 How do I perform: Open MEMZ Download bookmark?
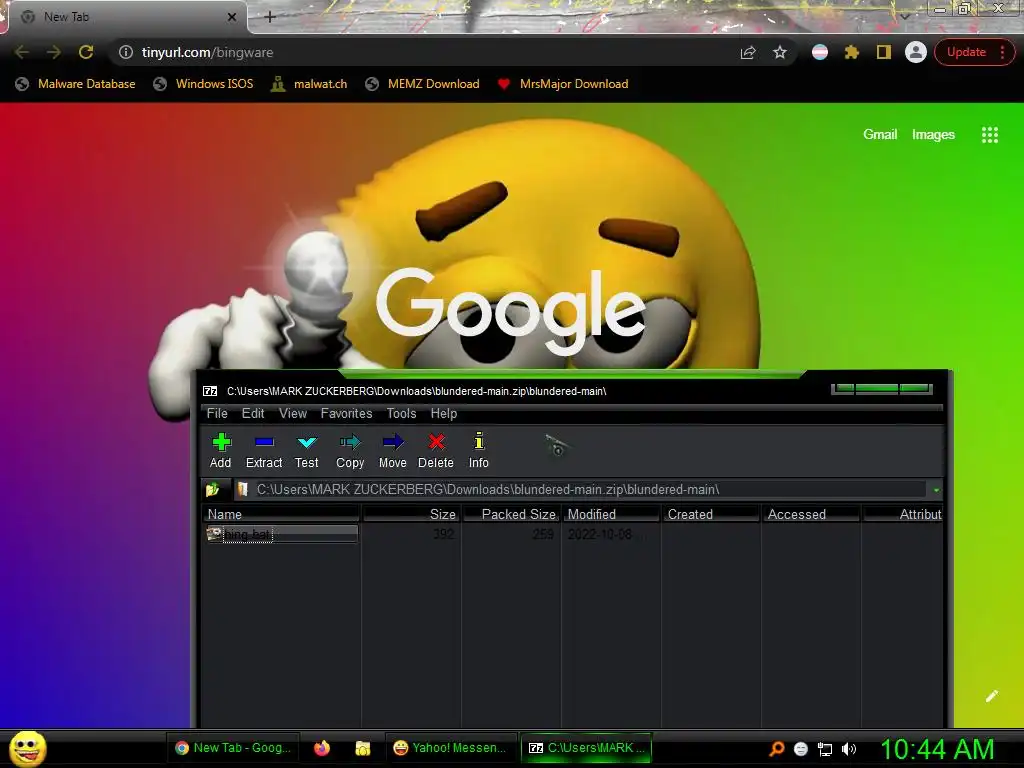(423, 84)
